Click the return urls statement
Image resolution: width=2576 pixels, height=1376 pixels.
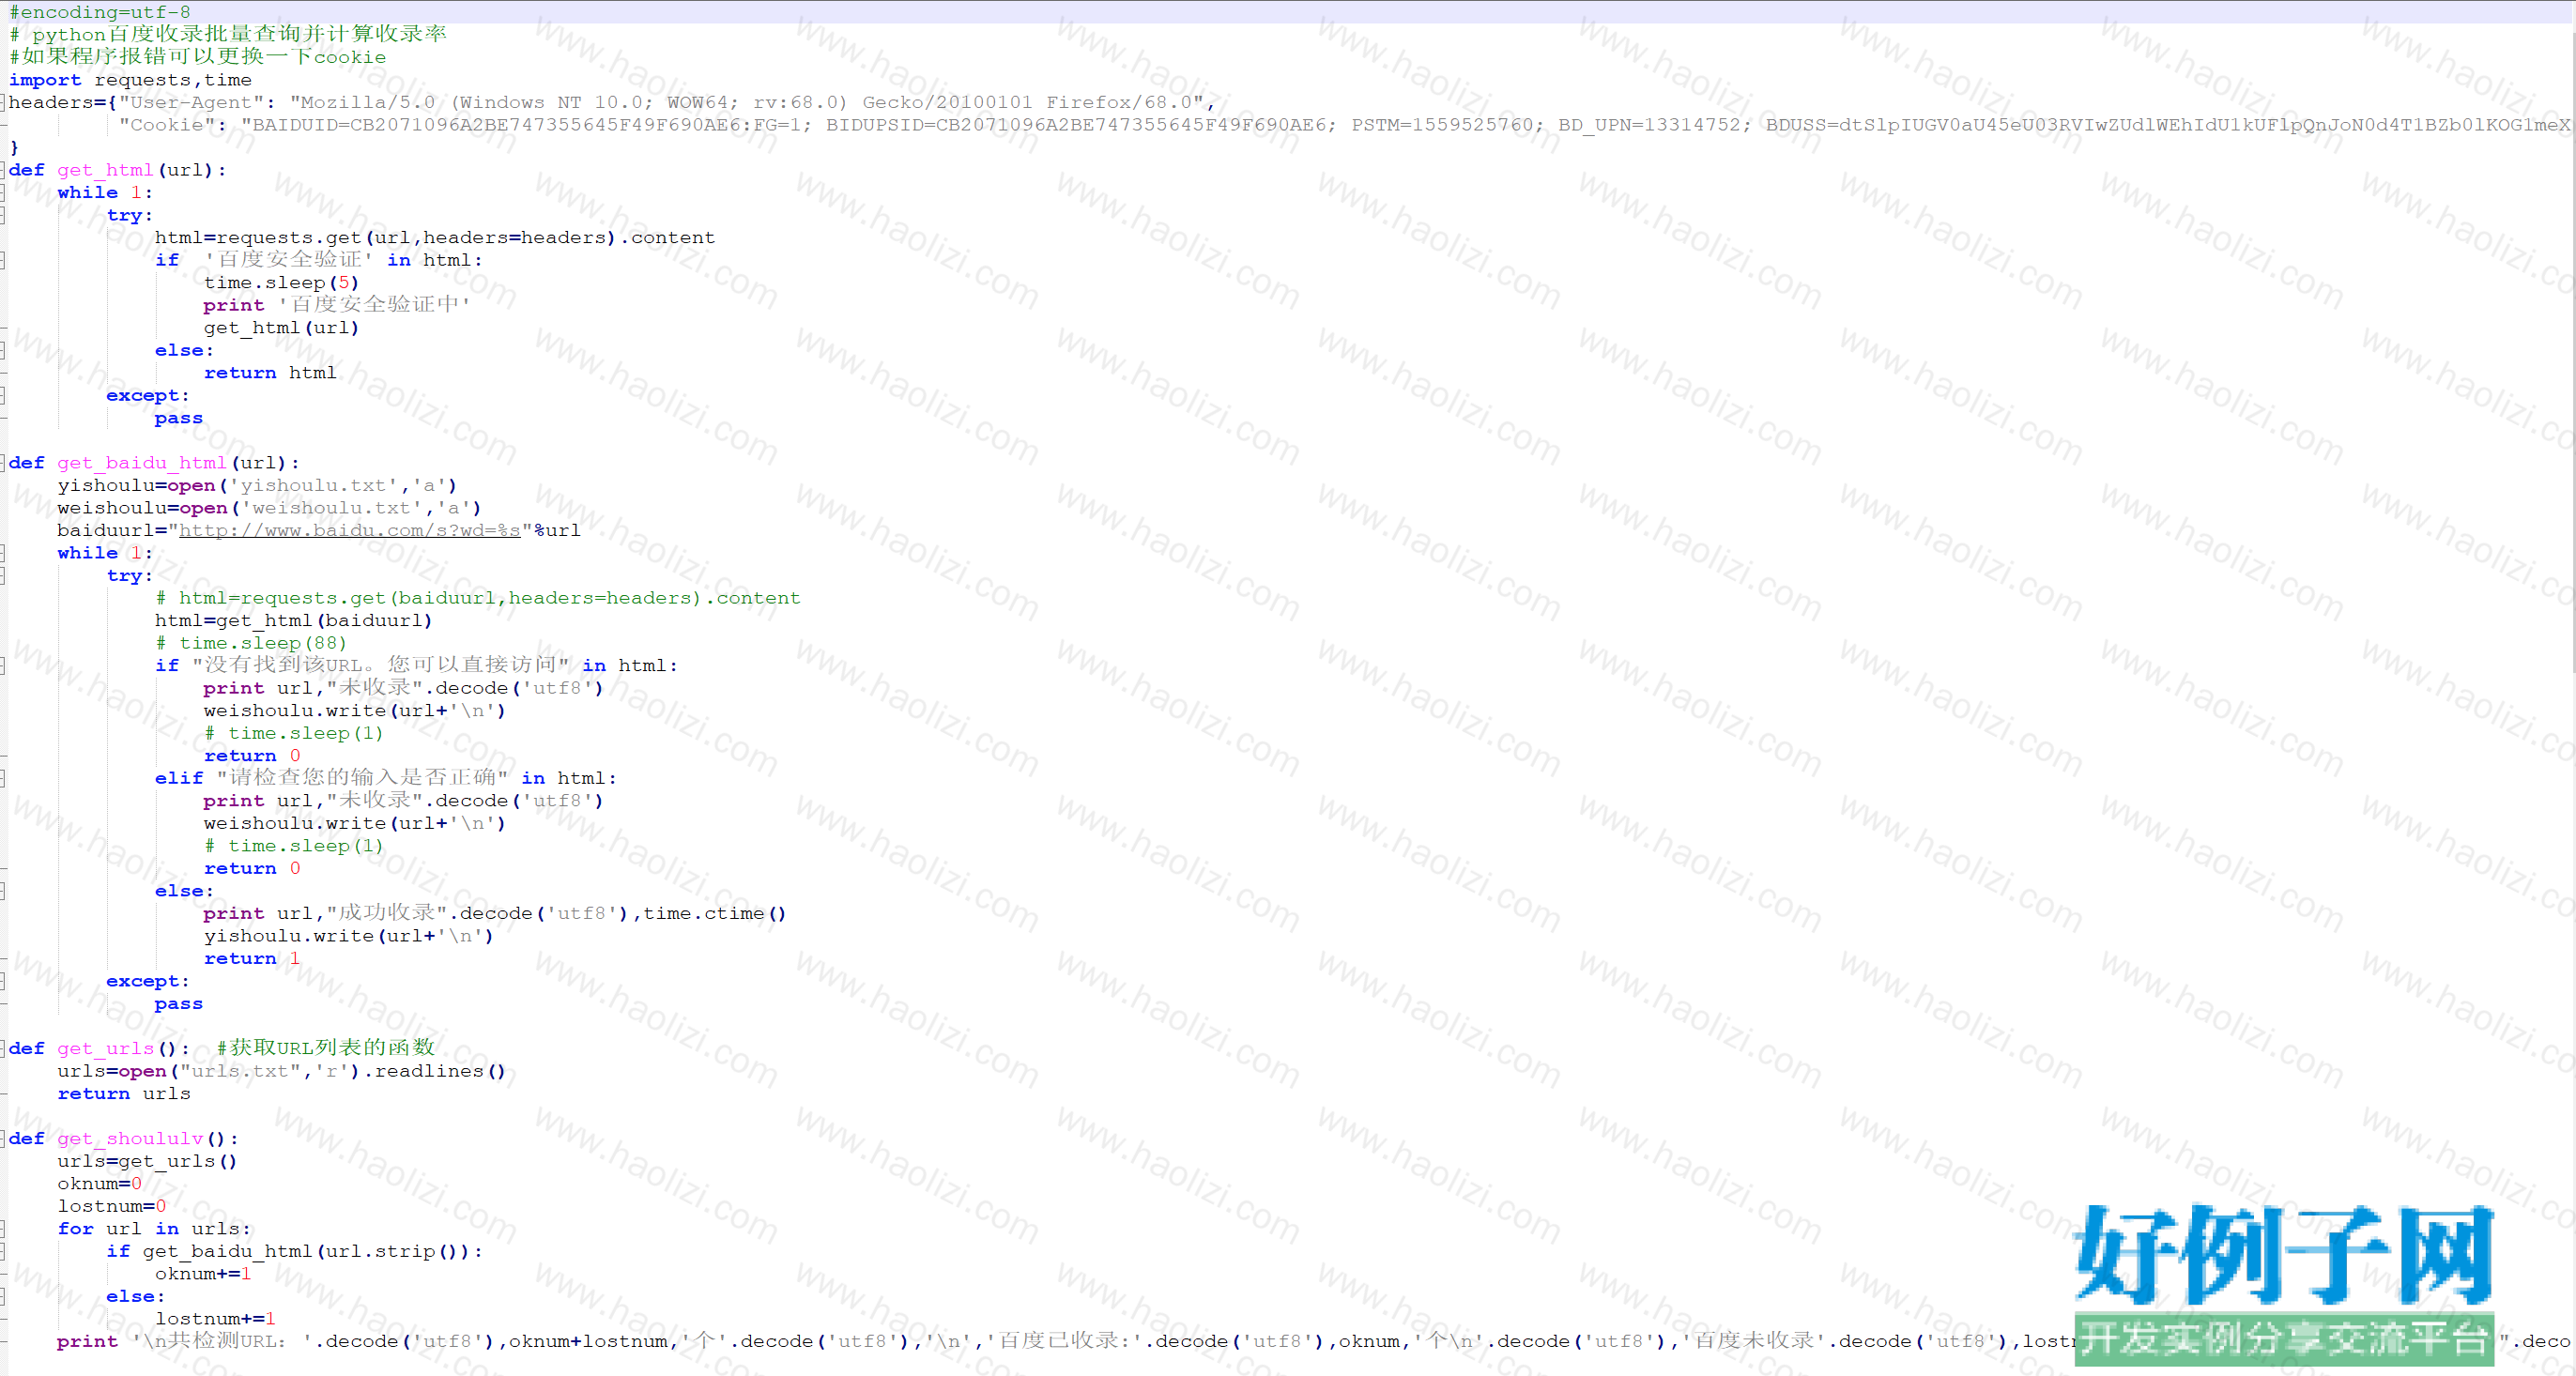click(124, 1093)
